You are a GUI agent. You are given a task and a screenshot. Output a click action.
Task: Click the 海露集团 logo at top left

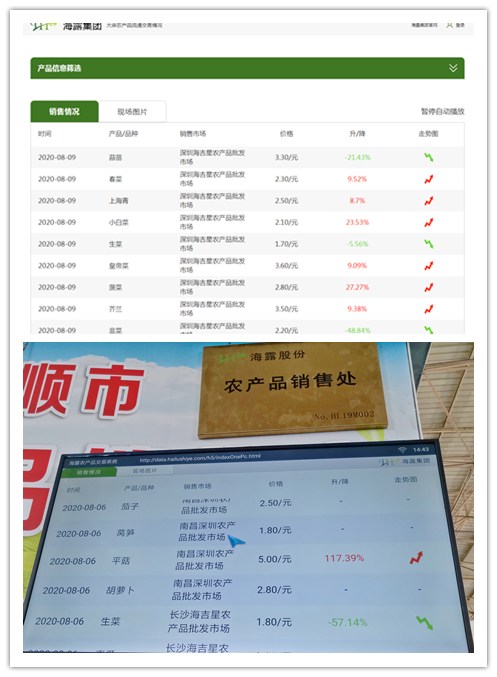(x=66, y=25)
